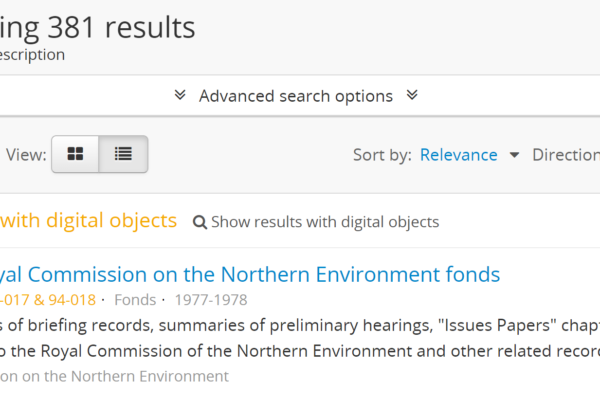Switch to card view layout

click(75, 155)
